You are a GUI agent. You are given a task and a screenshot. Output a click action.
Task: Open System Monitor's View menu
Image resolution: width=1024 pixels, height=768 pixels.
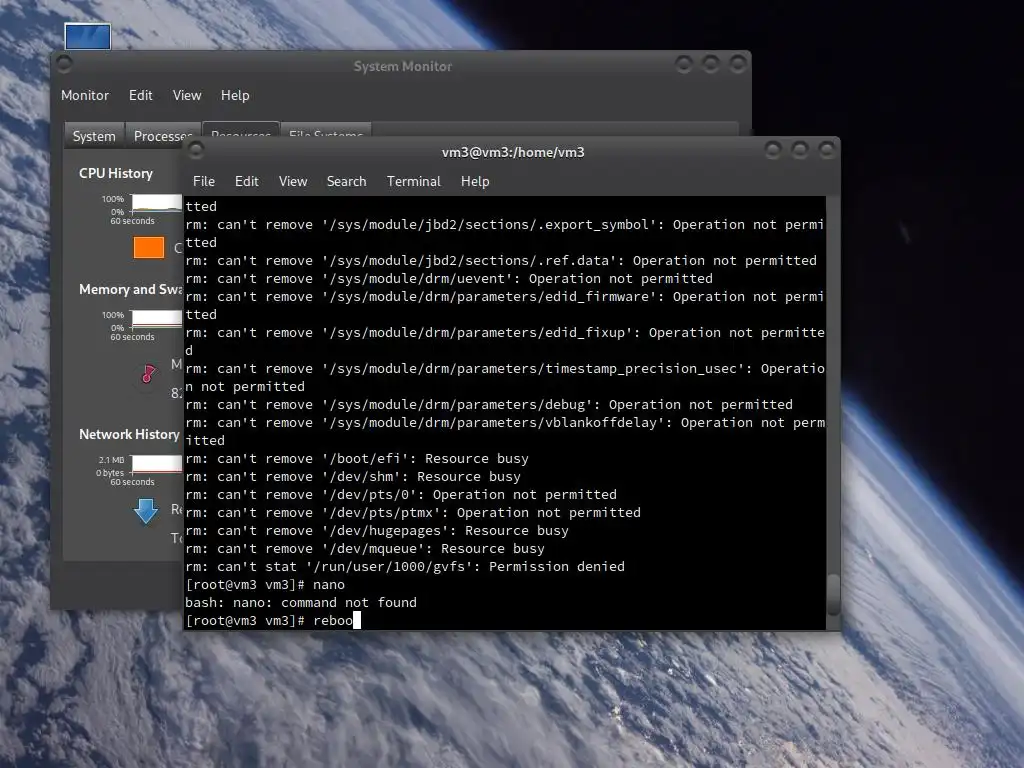point(187,95)
